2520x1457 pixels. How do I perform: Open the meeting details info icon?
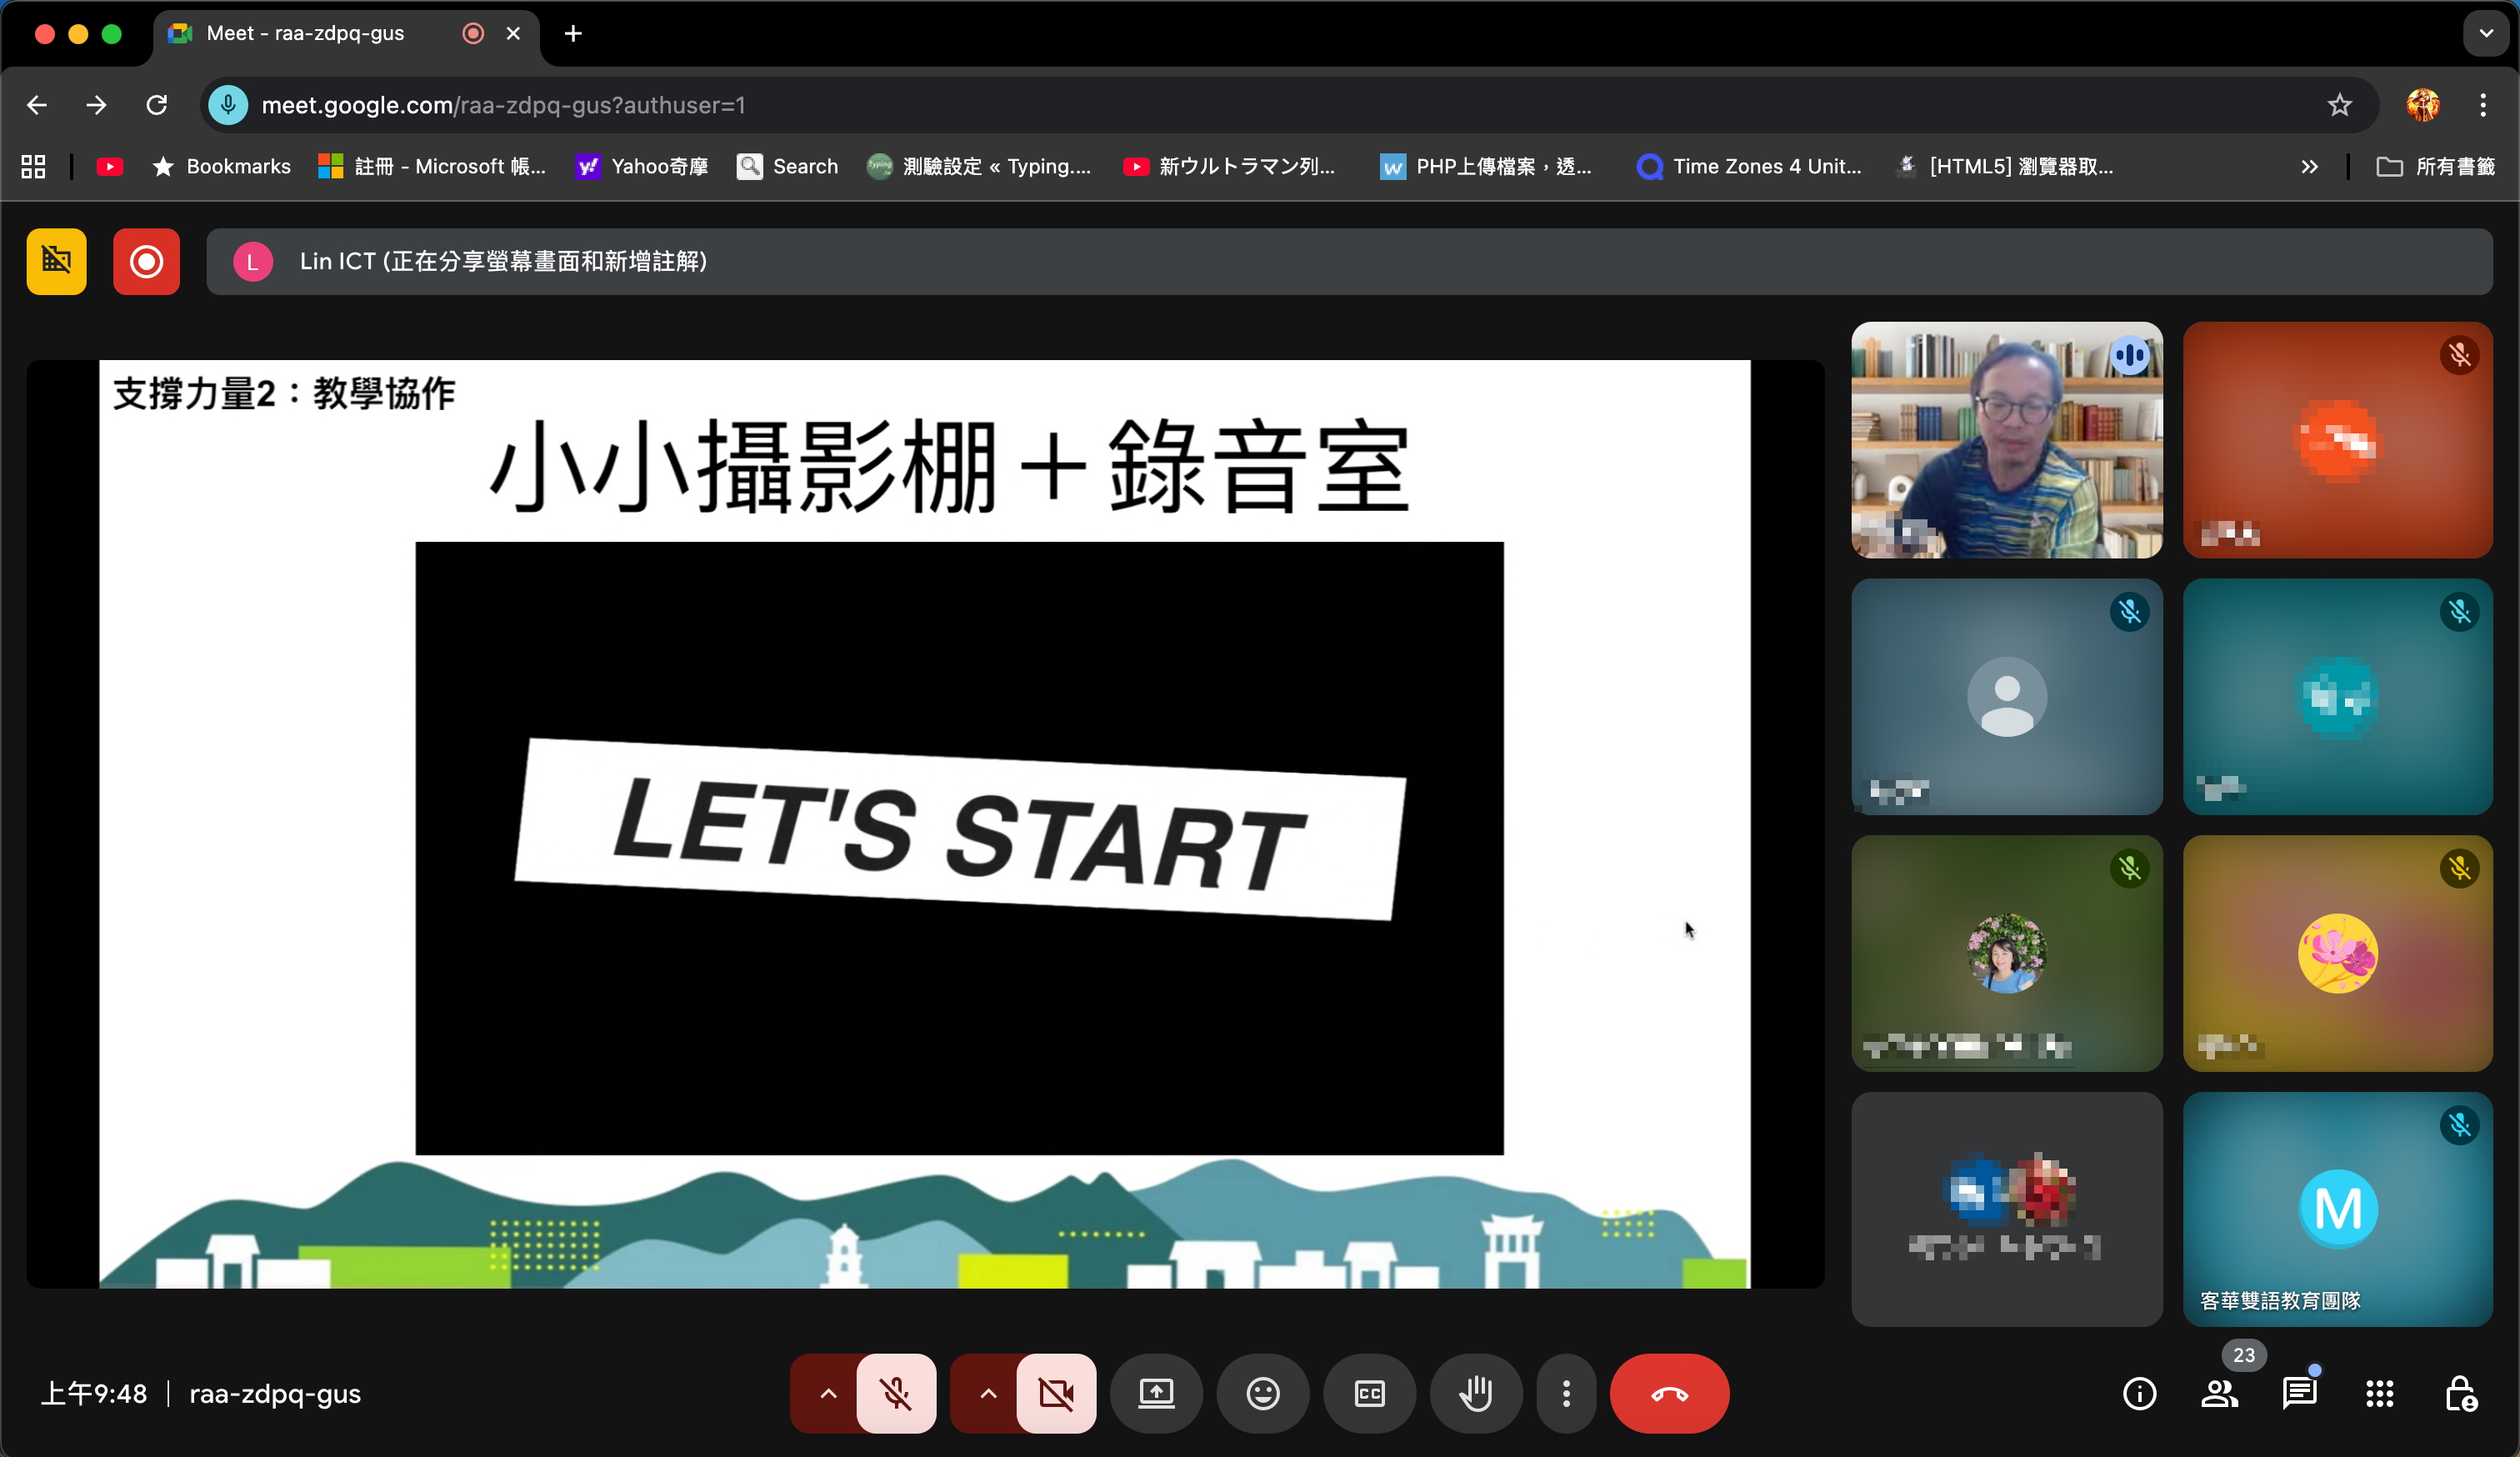2139,1393
